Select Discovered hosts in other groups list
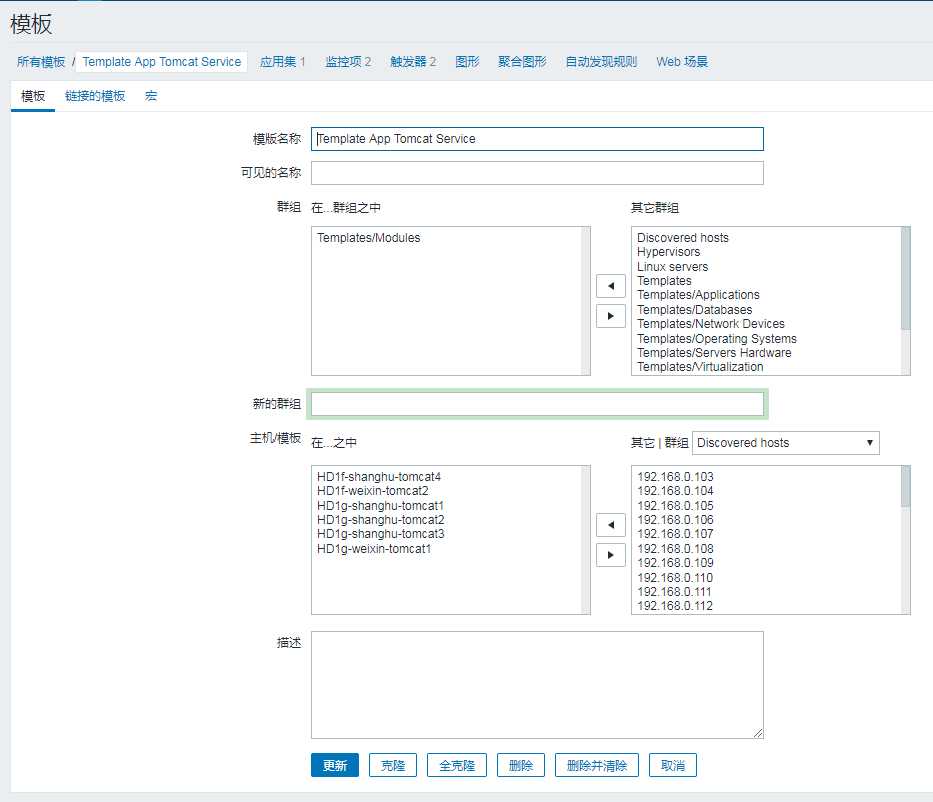 pyautogui.click(x=682, y=237)
